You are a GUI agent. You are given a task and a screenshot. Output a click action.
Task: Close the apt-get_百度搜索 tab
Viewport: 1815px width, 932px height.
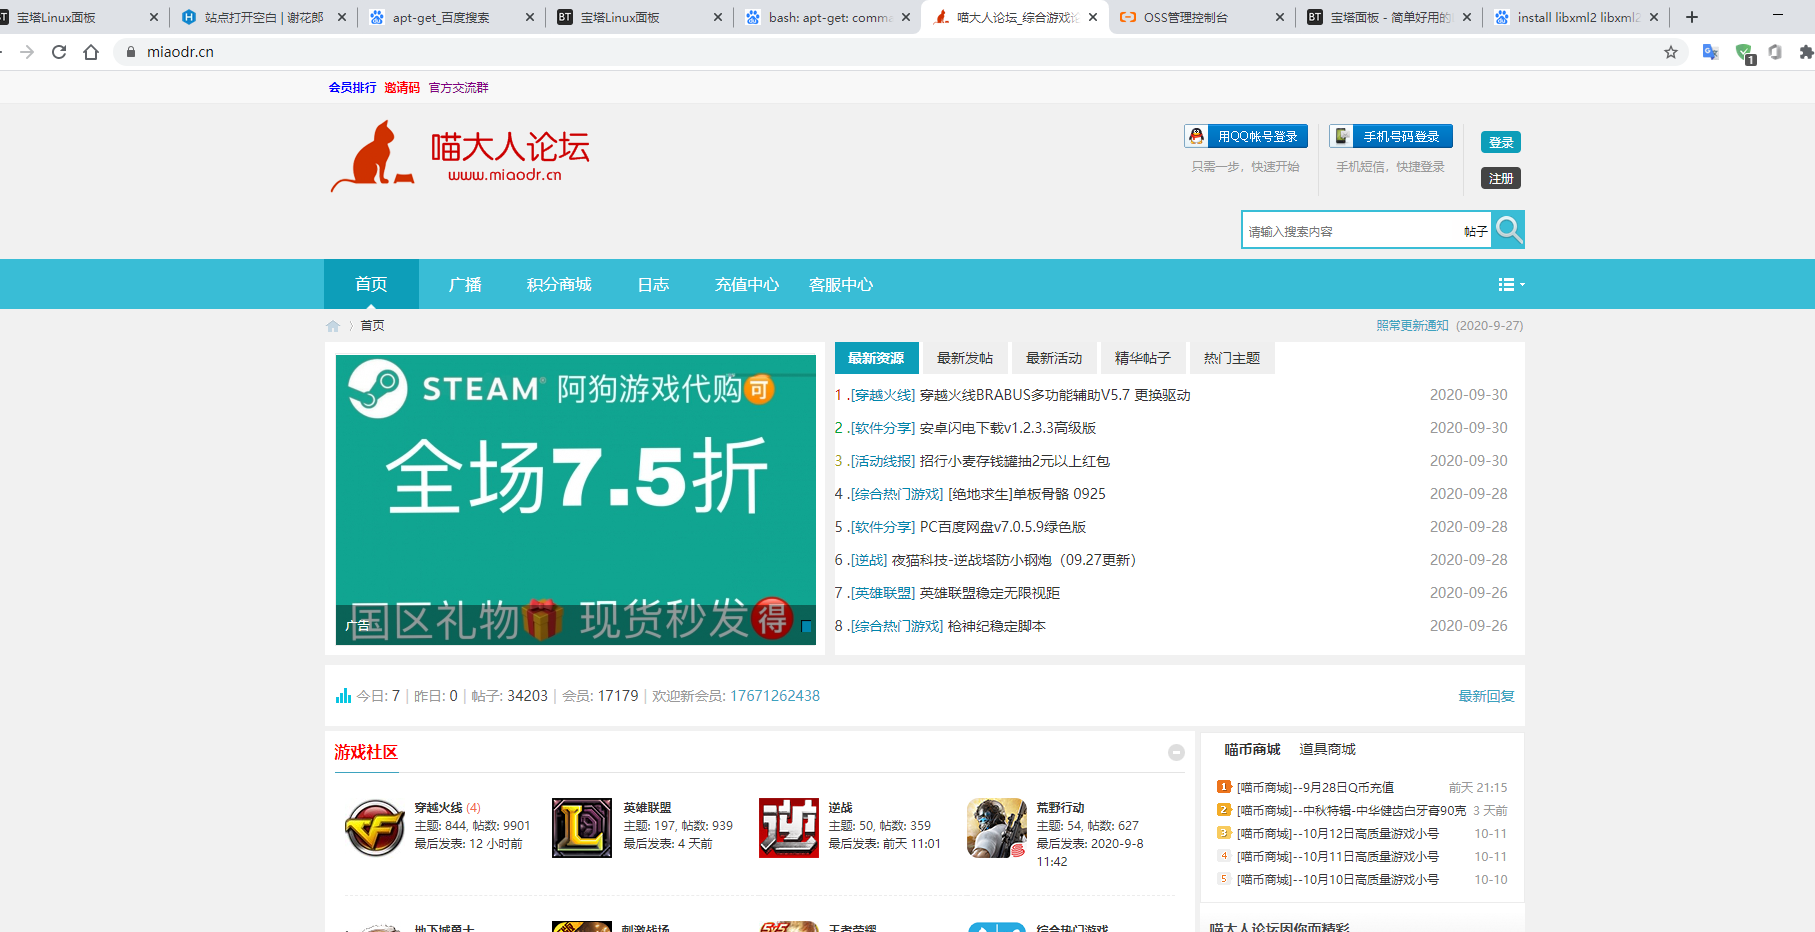pyautogui.click(x=530, y=17)
